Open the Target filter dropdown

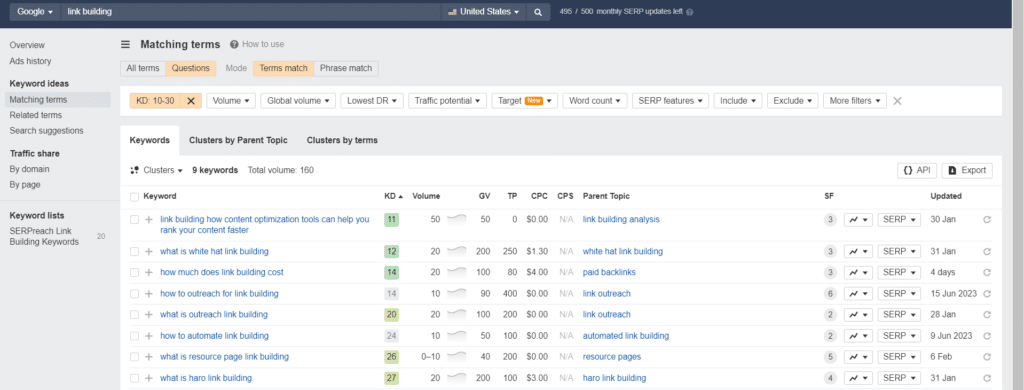click(524, 101)
